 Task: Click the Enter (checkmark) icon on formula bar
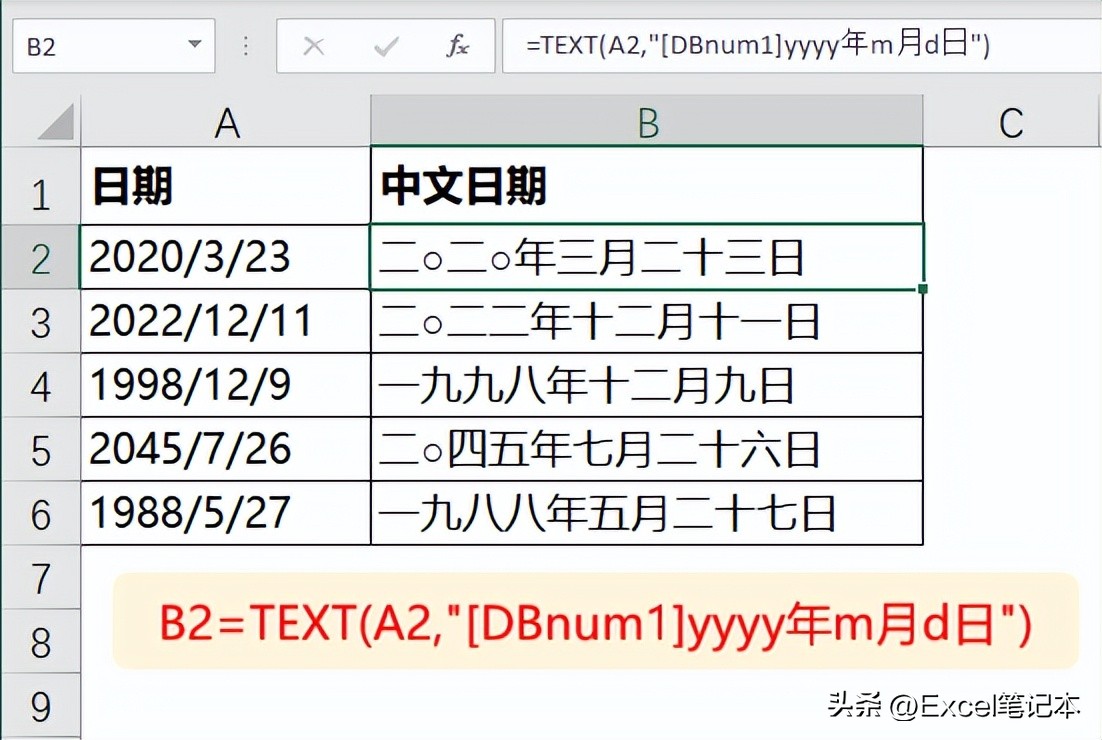point(385,45)
